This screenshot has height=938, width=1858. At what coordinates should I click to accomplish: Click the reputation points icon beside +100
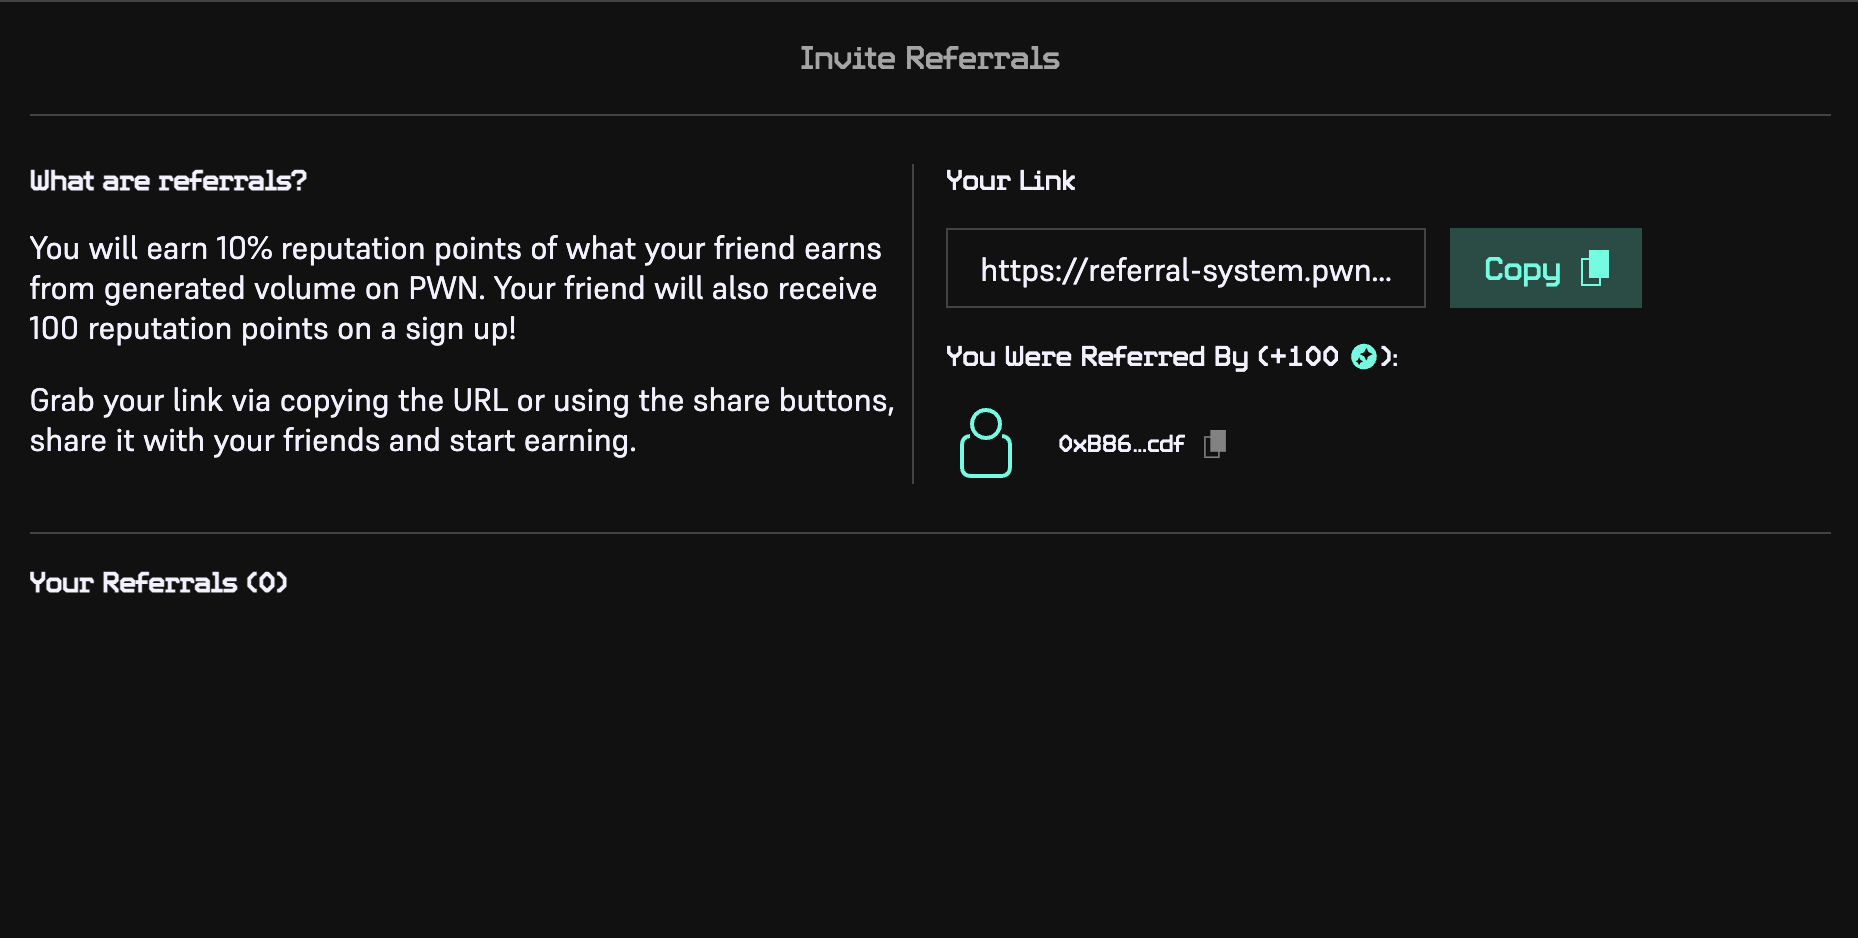coord(1363,356)
